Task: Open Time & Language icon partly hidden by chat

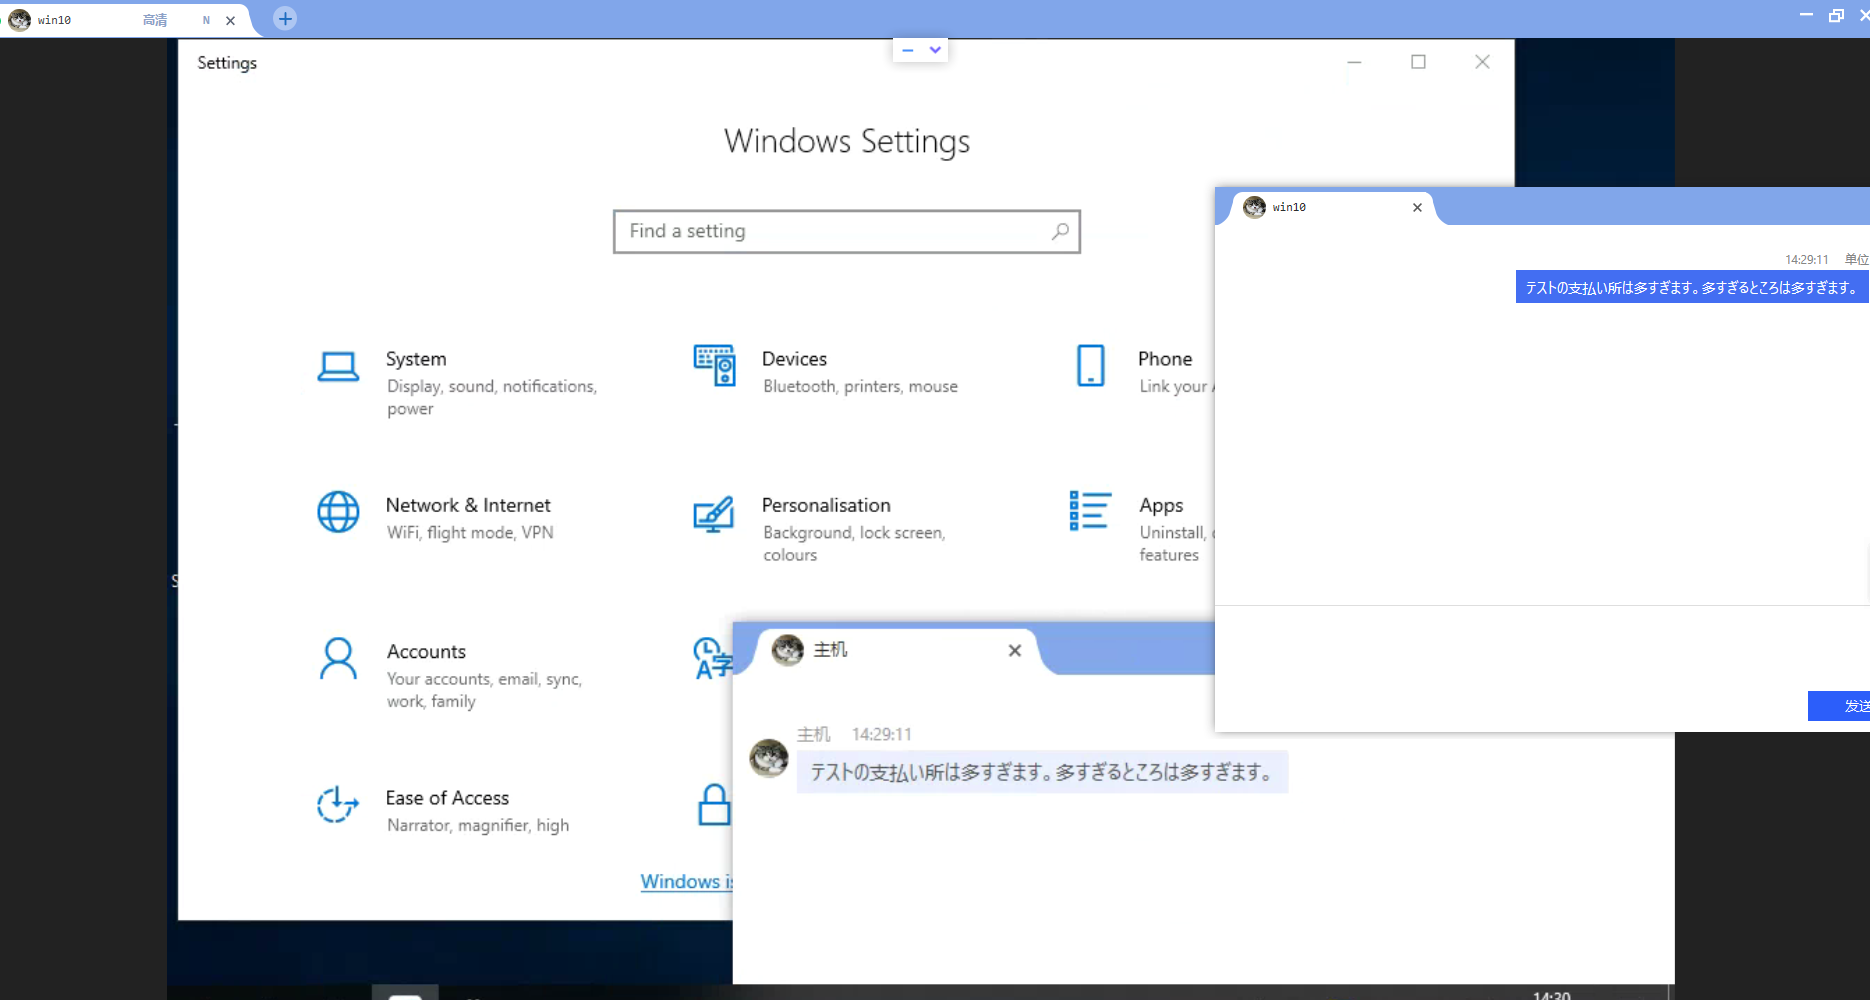Action: [x=712, y=659]
